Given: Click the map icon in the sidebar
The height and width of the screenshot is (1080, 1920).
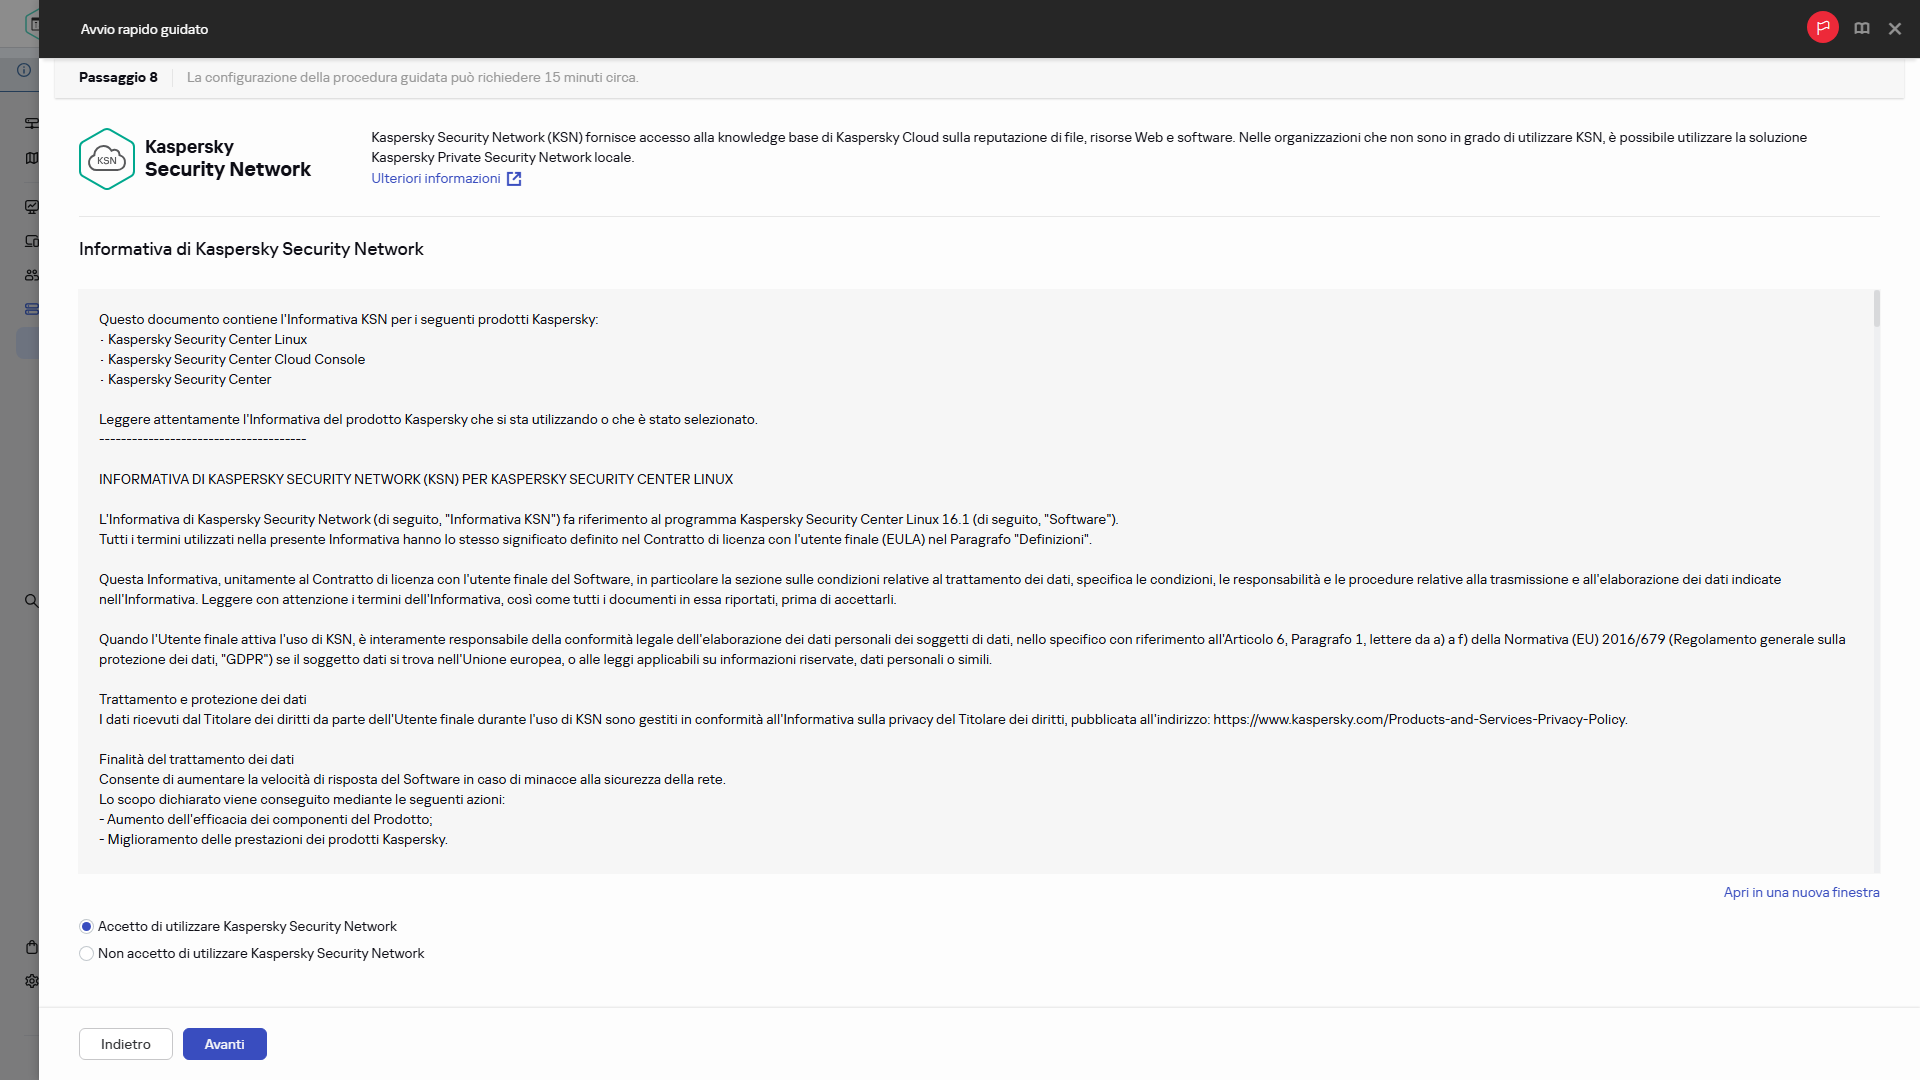Looking at the screenshot, I should tap(32, 158).
